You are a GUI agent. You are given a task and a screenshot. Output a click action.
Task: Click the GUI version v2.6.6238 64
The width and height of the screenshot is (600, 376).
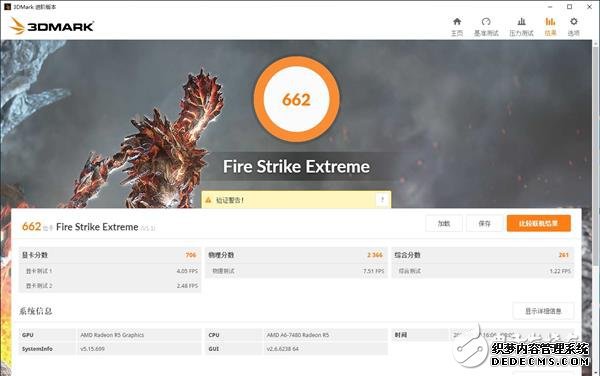tap(282, 349)
